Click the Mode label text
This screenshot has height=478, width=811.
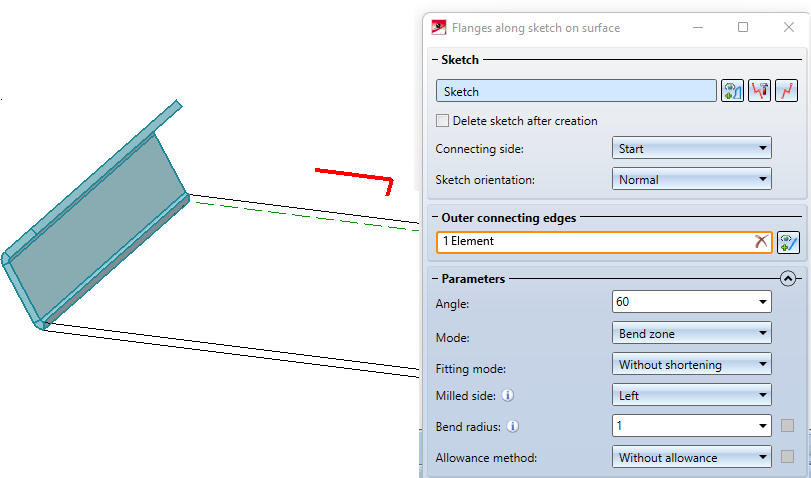(453, 338)
